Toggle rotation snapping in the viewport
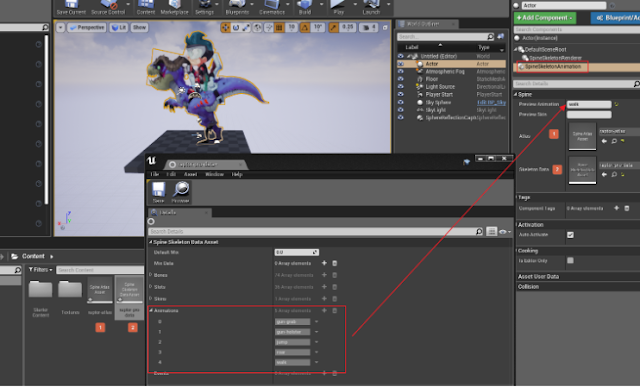The width and height of the screenshot is (640, 387). [x=305, y=27]
